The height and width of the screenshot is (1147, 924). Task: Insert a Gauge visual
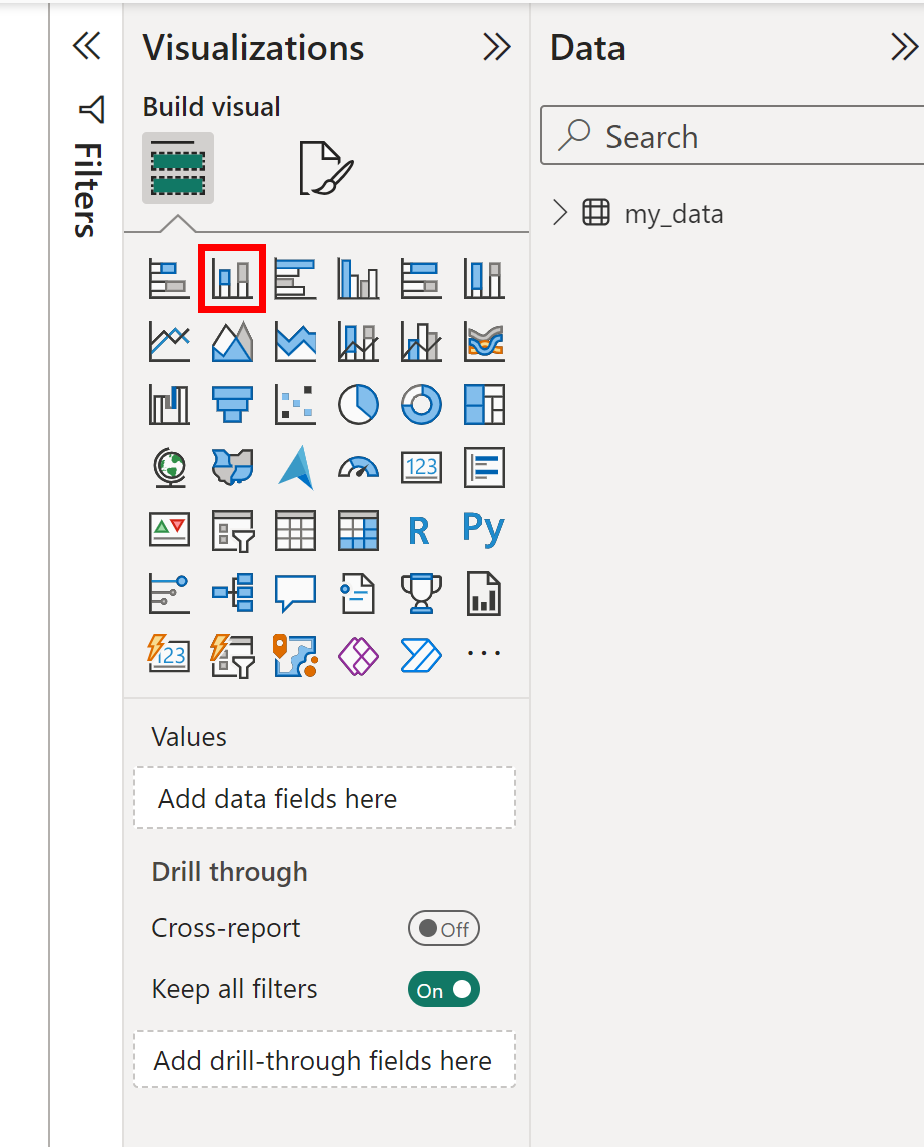pos(358,467)
